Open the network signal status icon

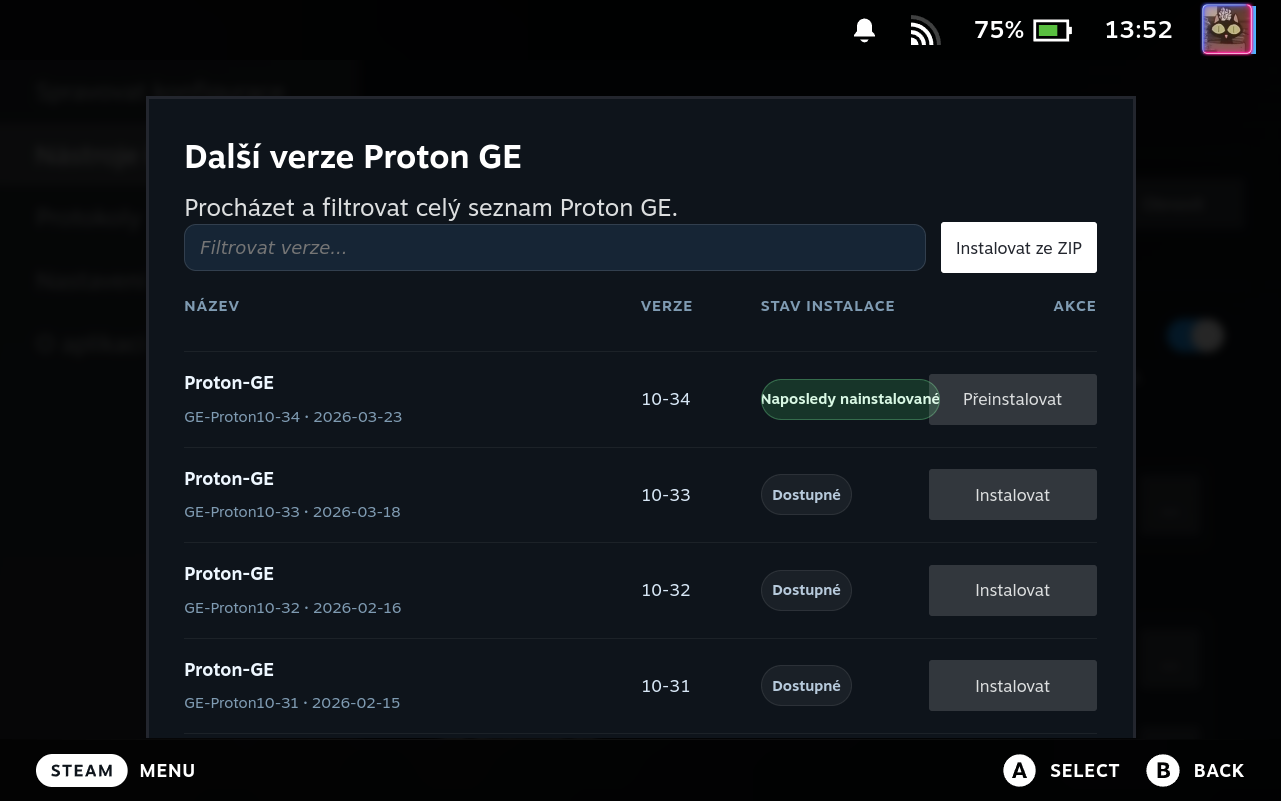(925, 31)
